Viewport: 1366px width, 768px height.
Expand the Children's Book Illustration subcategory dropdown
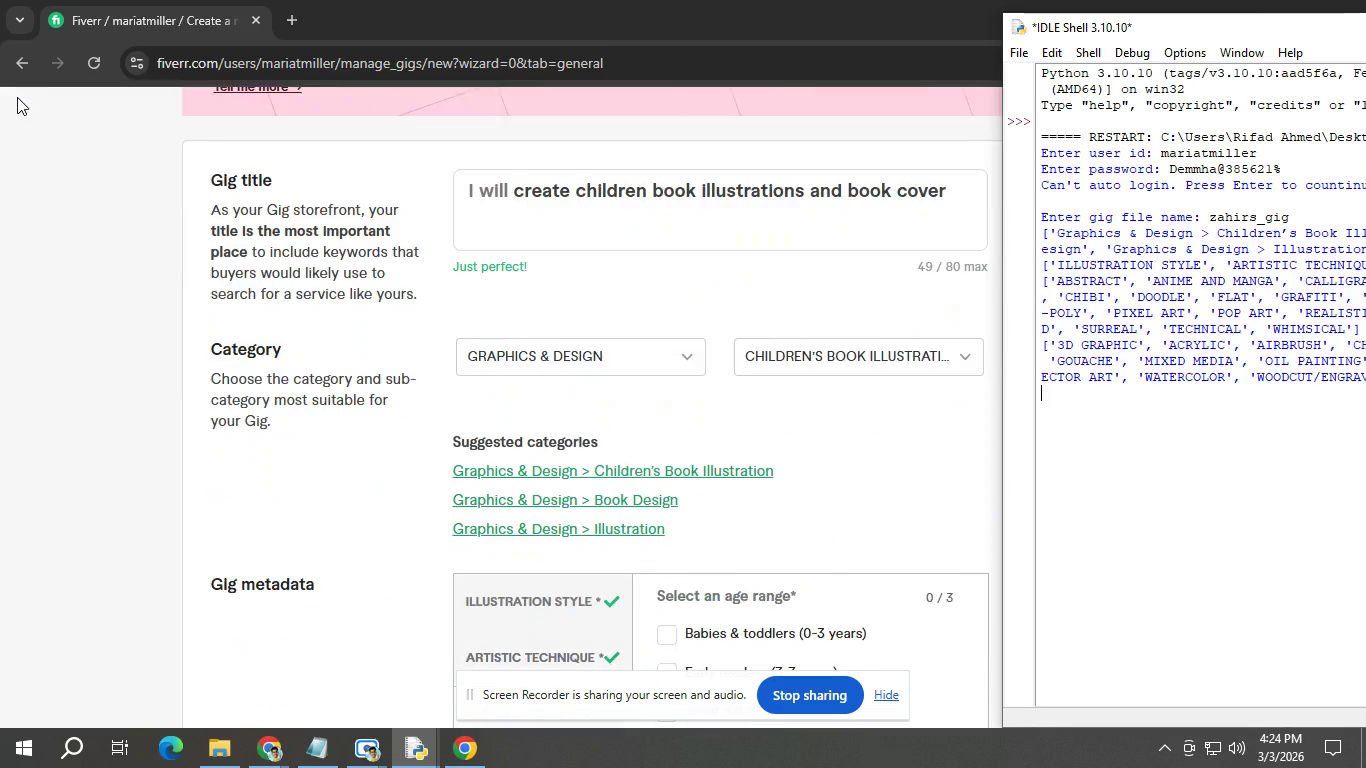858,357
